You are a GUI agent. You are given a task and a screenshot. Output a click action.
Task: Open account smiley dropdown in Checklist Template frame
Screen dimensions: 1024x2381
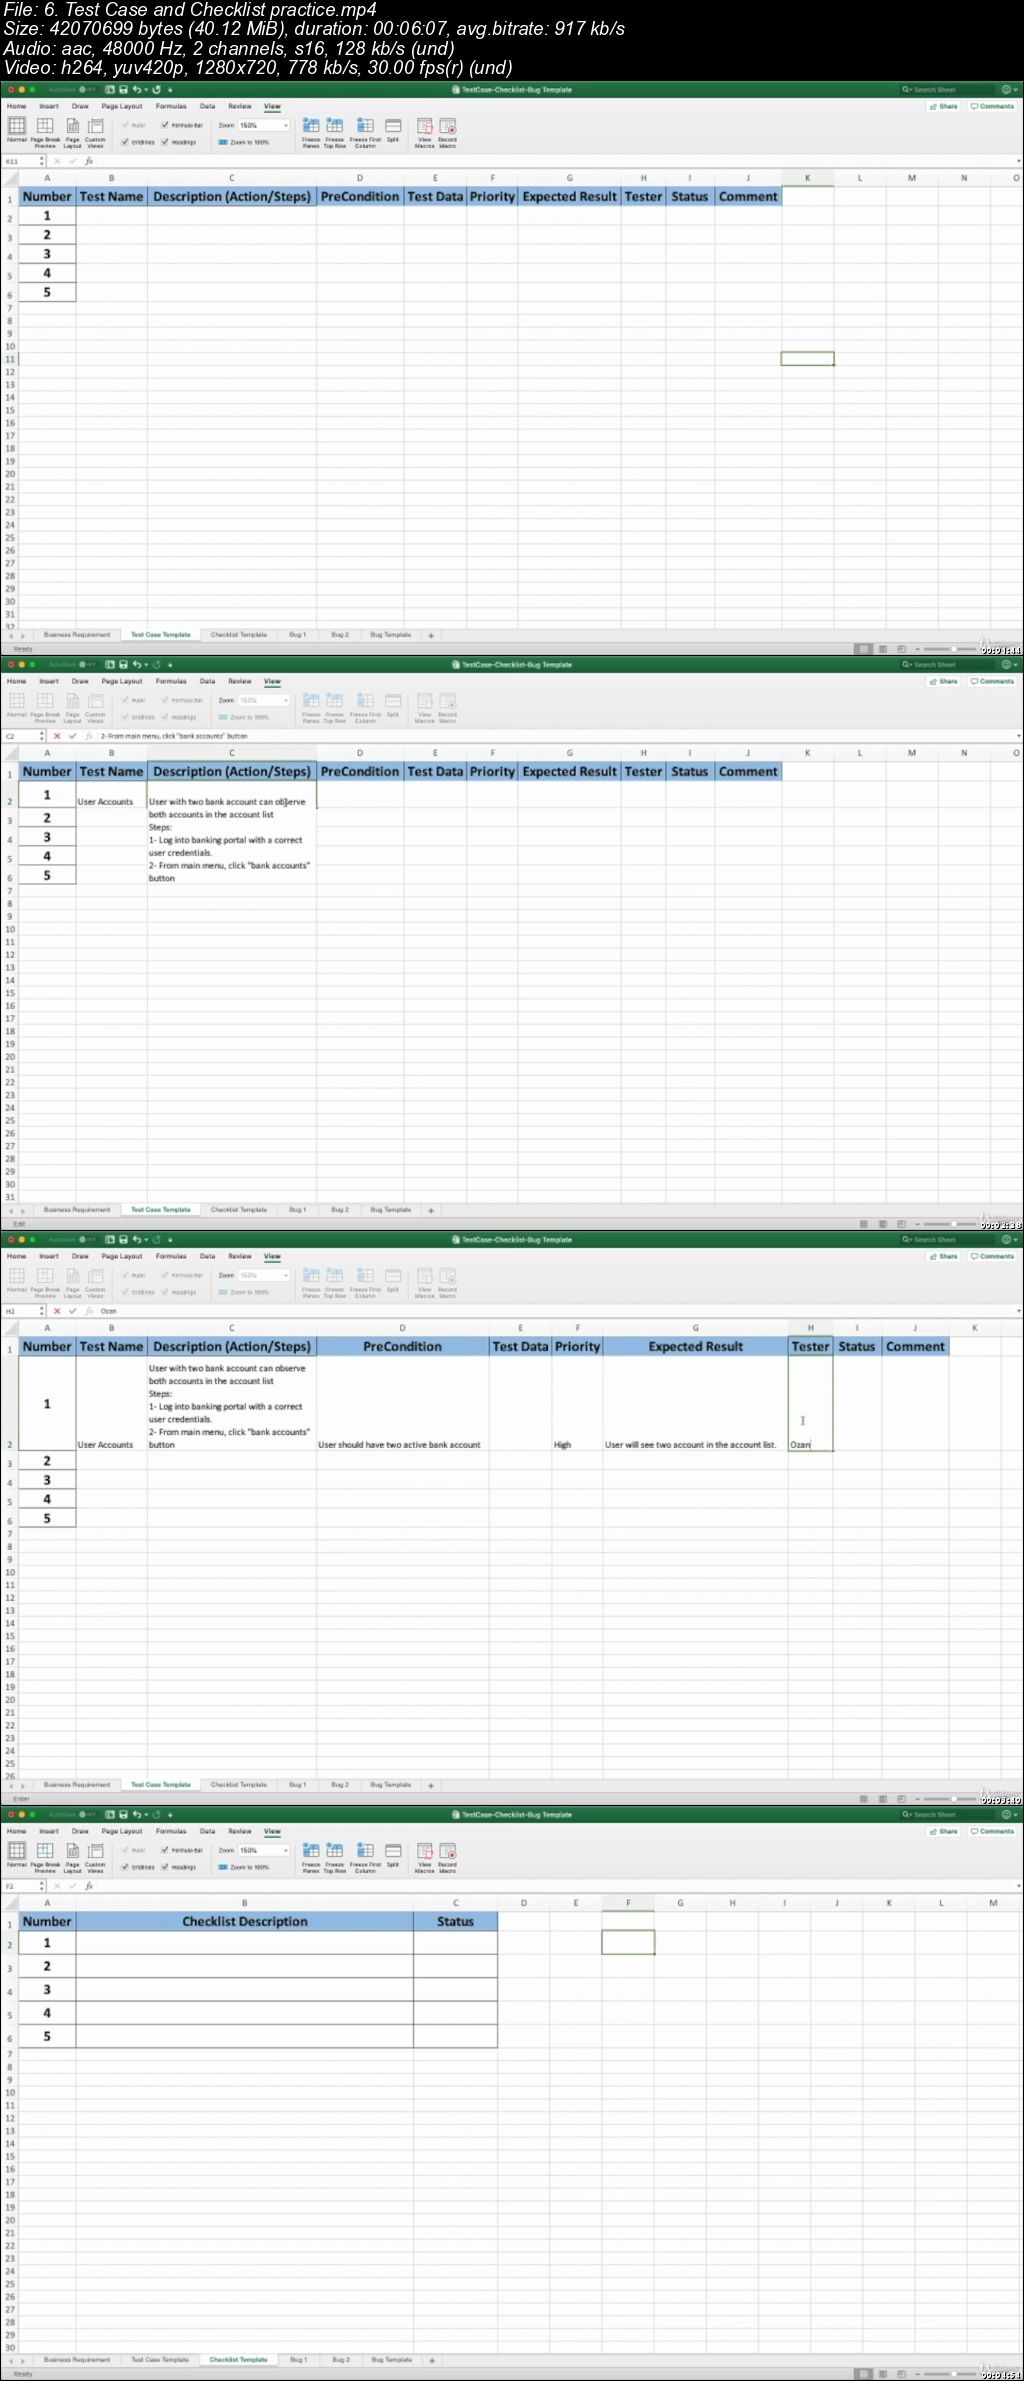[x=1008, y=1815]
